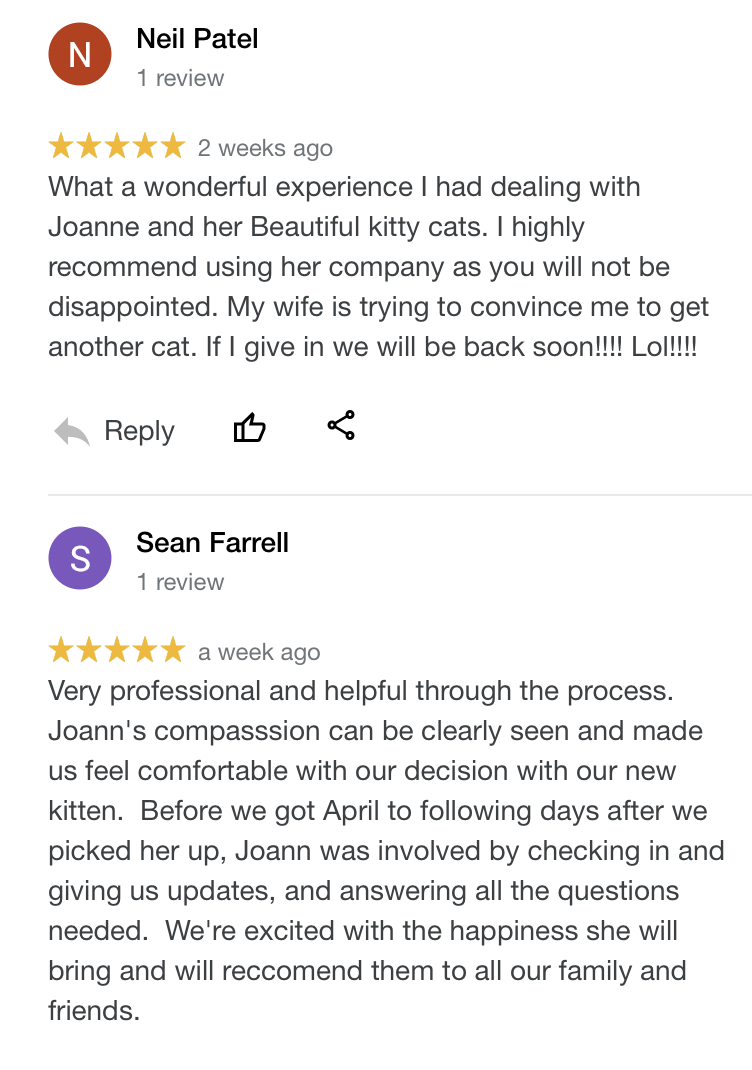Click the third star of Sean Farrell's rating
The image size is (752, 1070).
pos(117,651)
